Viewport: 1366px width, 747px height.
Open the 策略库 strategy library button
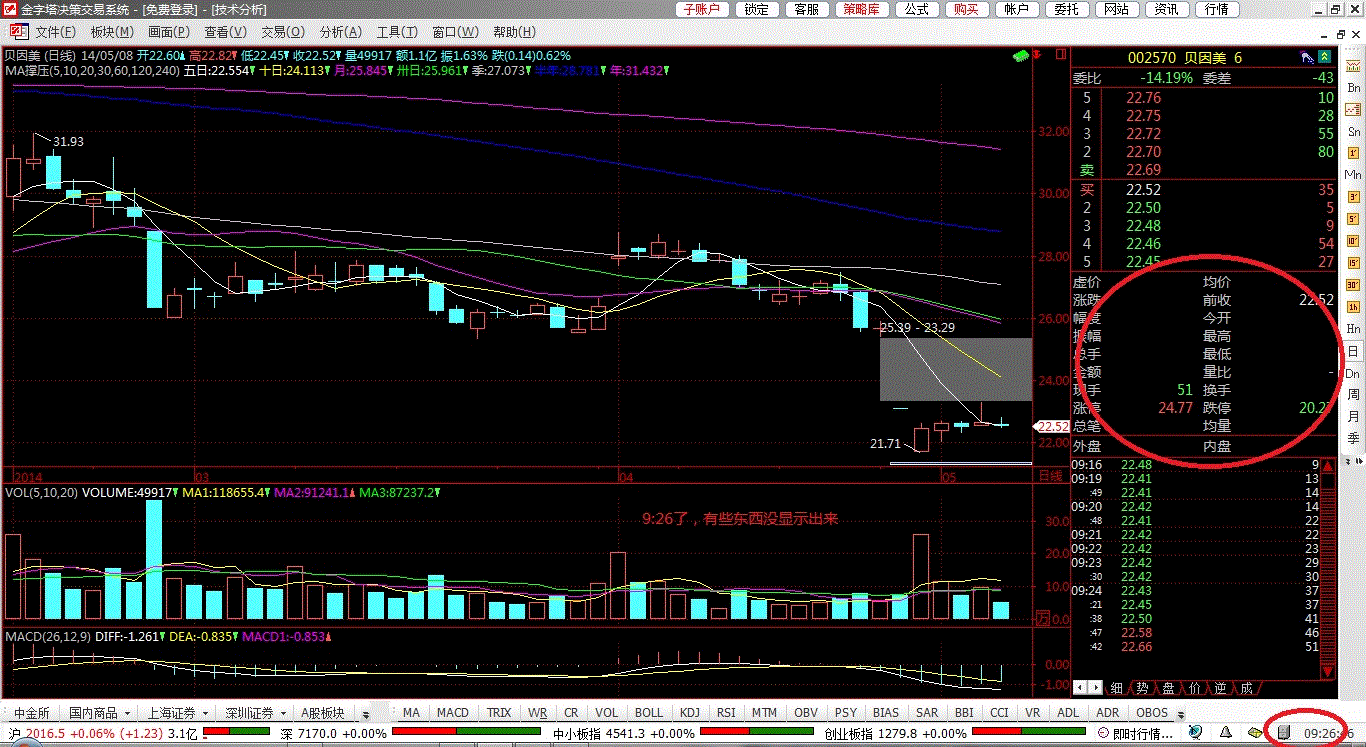[861, 9]
